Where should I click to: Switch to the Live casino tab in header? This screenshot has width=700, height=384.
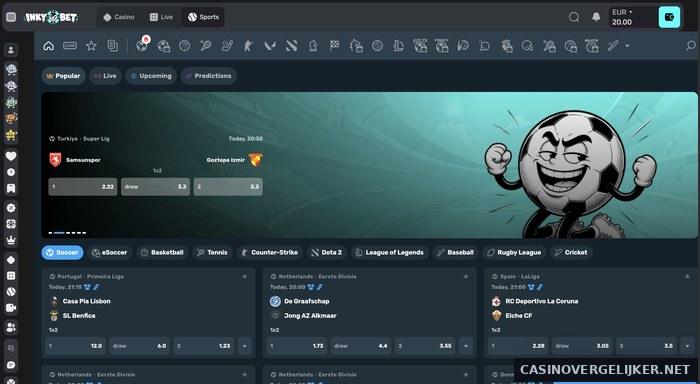[x=161, y=17]
